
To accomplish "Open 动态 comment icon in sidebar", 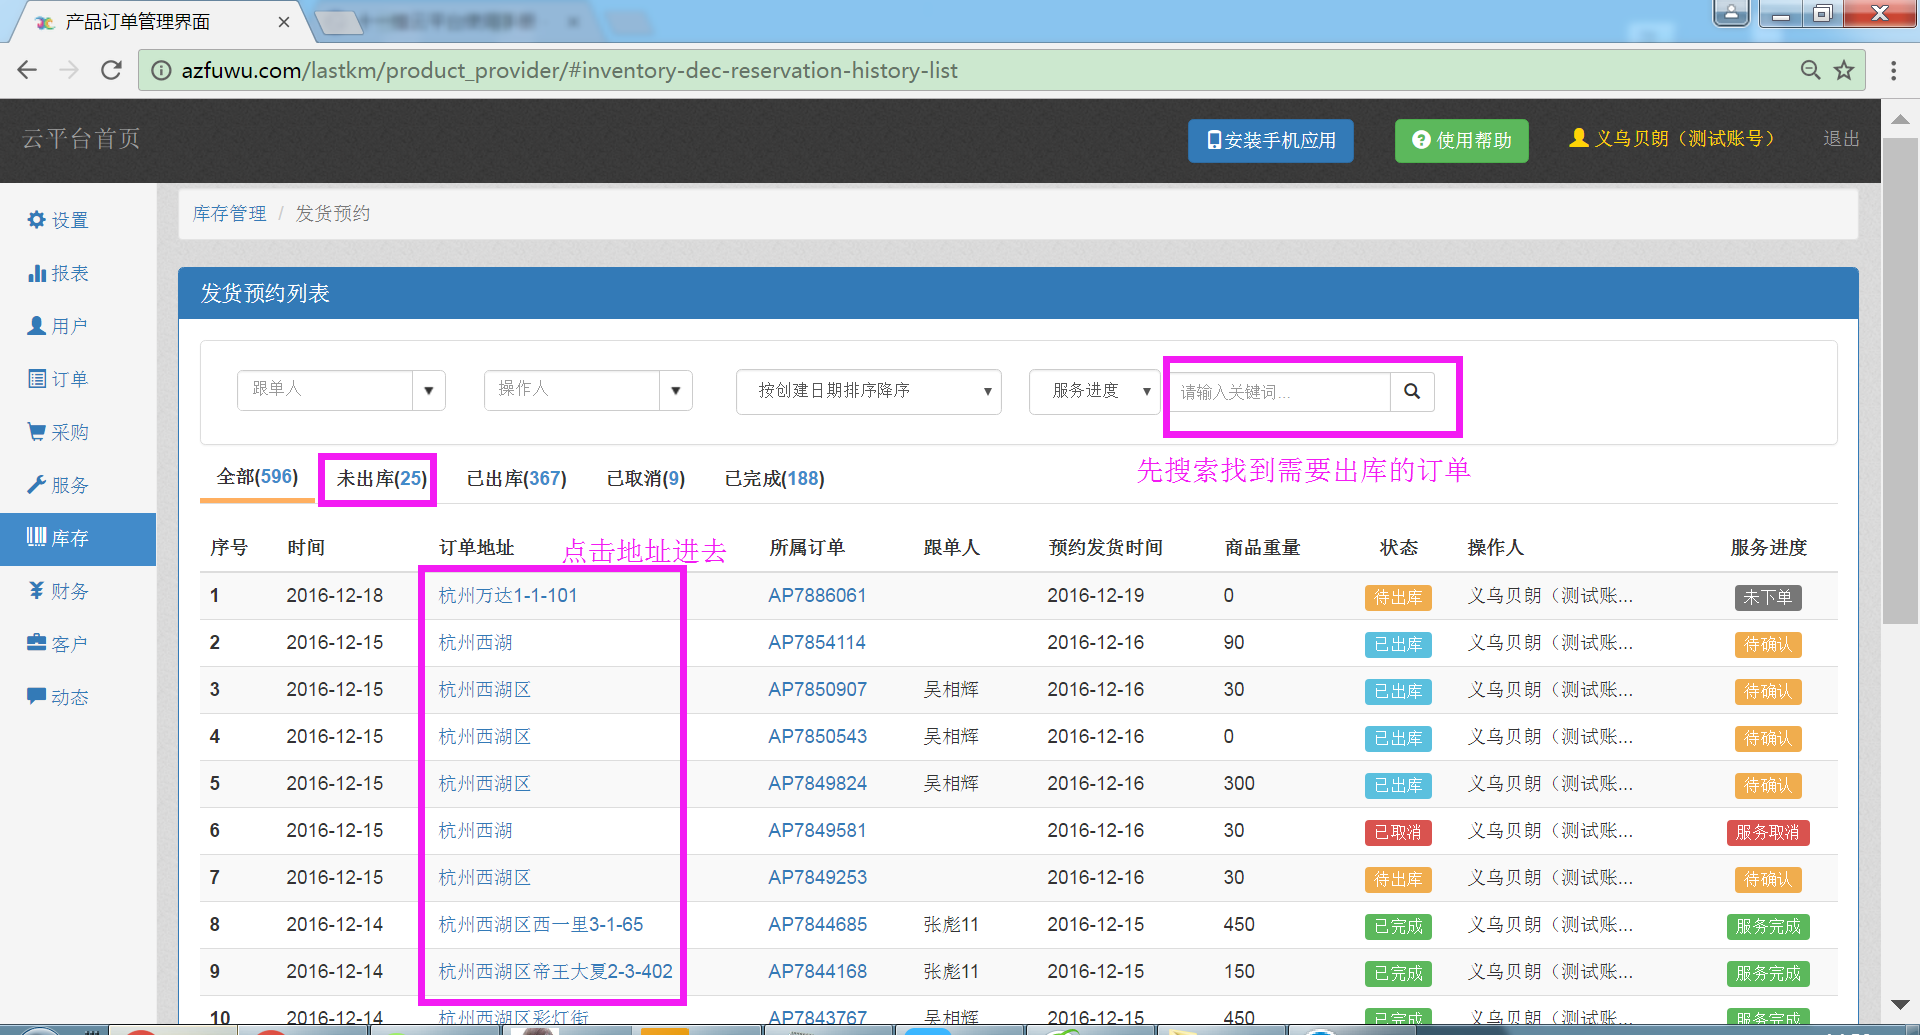I will coord(37,696).
